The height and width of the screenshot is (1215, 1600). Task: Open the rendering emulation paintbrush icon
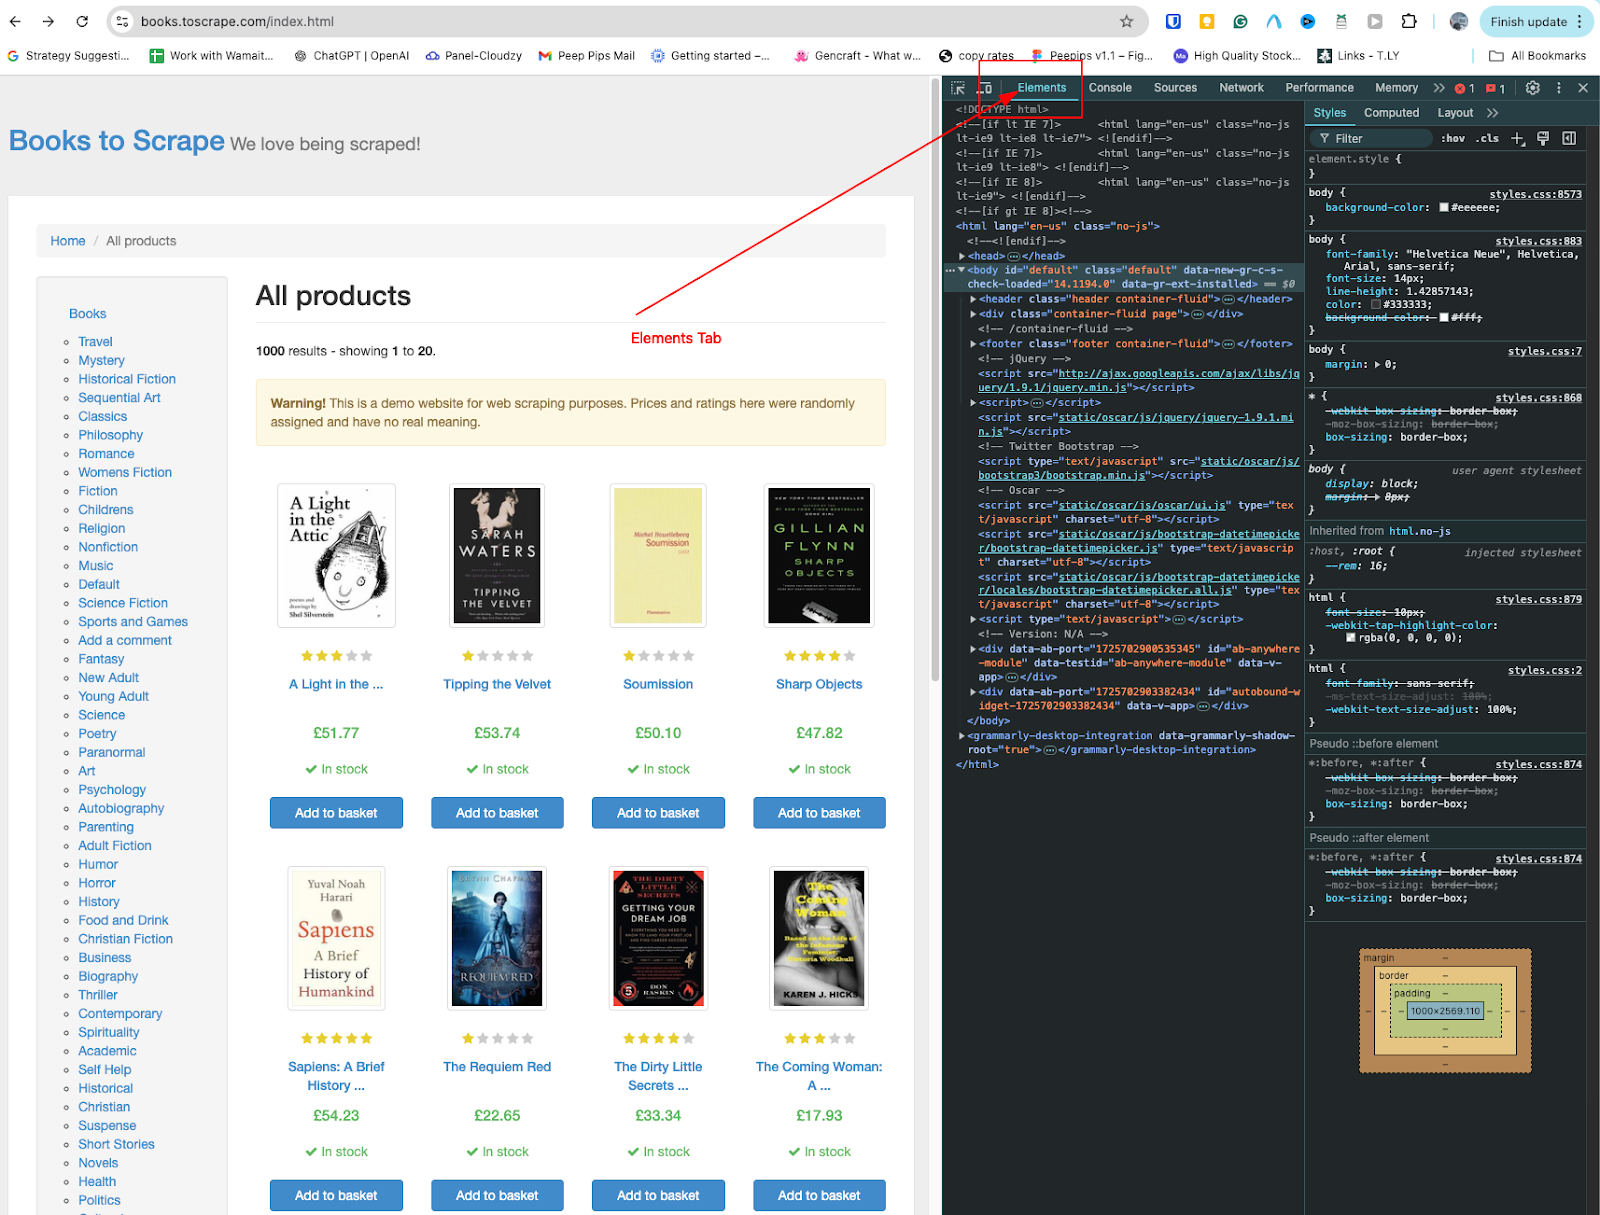tap(1543, 138)
